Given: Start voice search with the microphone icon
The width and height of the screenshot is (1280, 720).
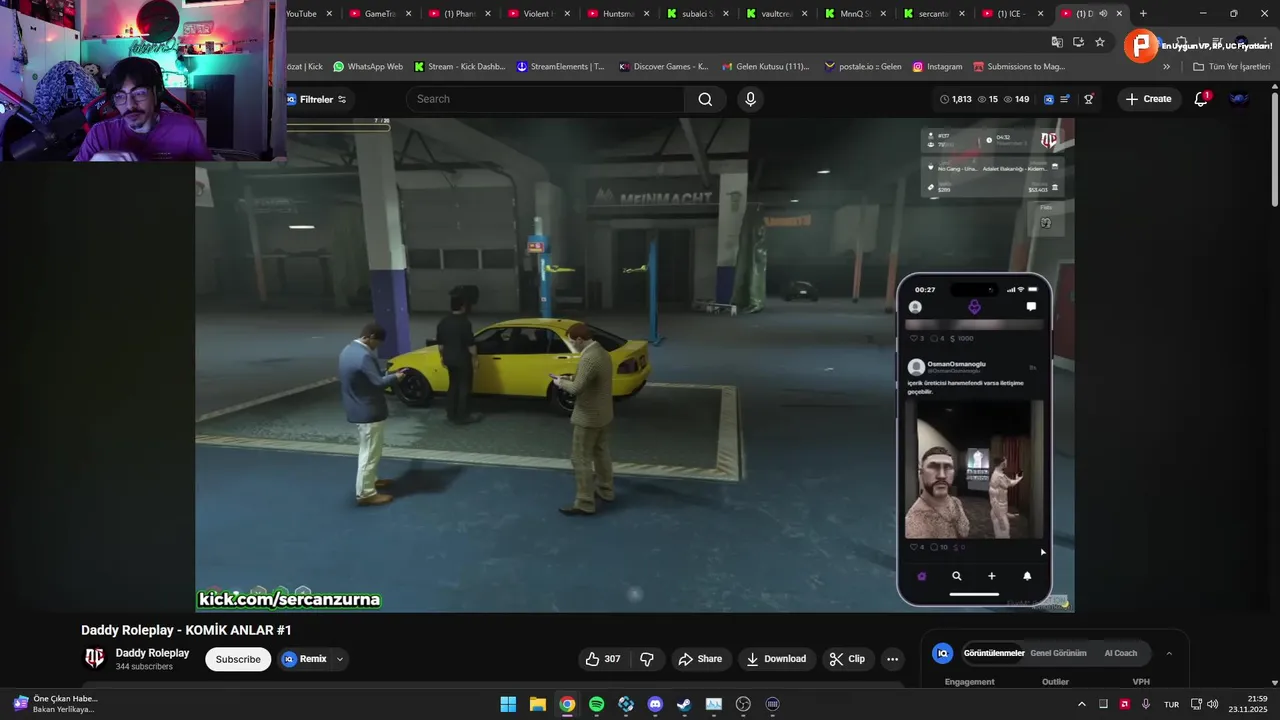Looking at the screenshot, I should tap(750, 99).
